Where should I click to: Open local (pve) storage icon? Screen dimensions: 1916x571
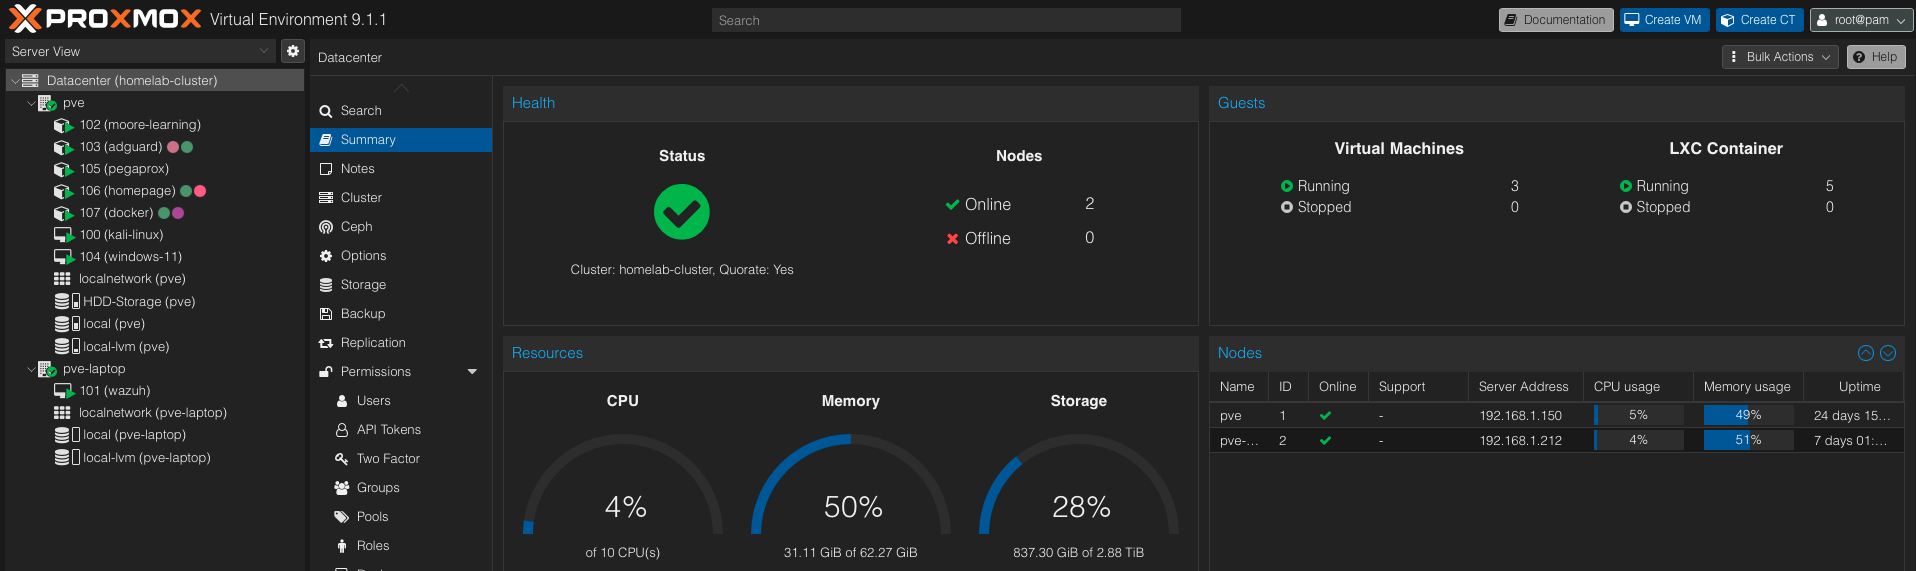[x=66, y=324]
